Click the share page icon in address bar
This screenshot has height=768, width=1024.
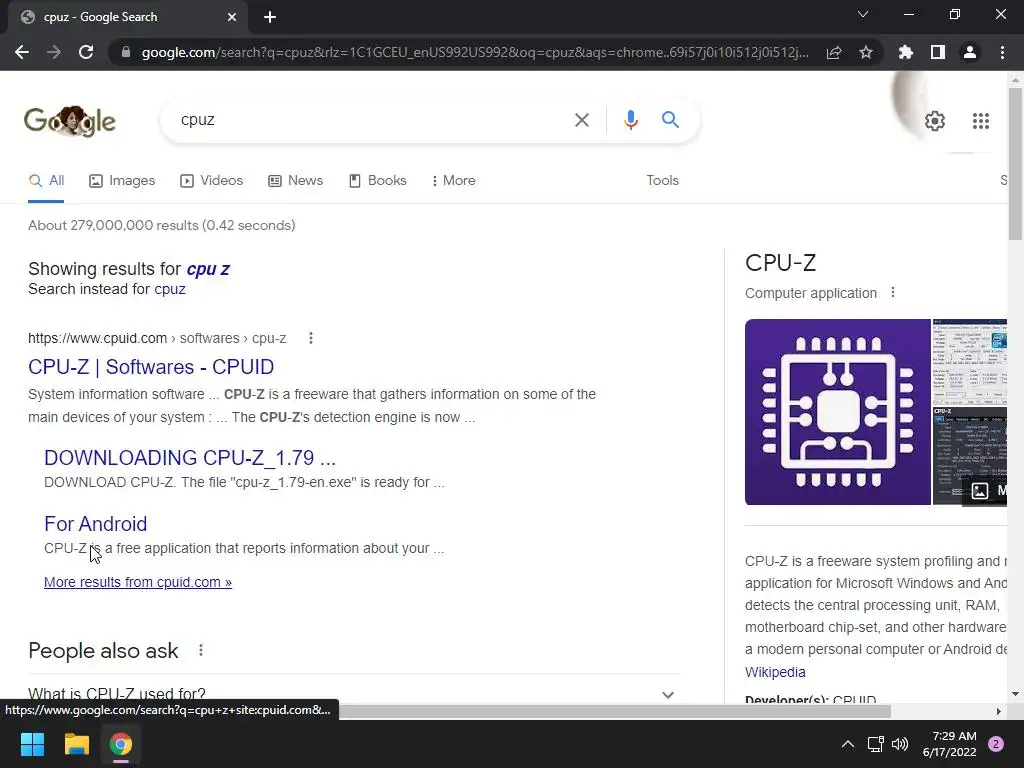tap(834, 52)
